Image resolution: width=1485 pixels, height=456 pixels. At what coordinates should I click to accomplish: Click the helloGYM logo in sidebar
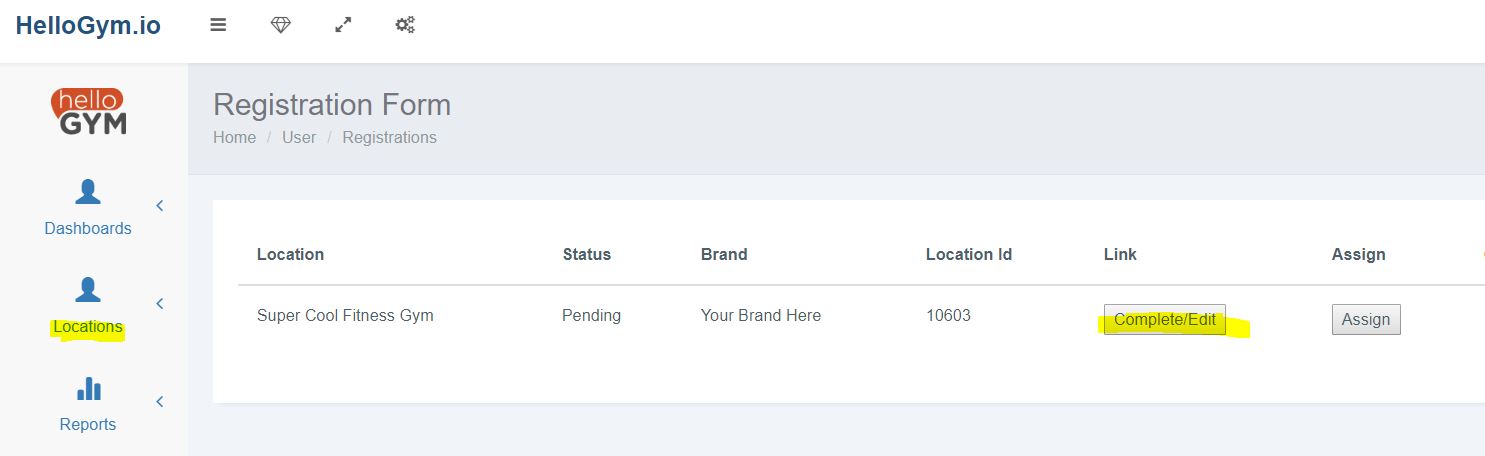(x=88, y=111)
